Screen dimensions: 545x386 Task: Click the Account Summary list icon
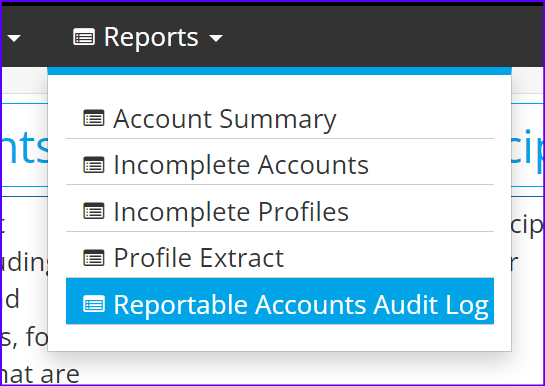tap(94, 118)
